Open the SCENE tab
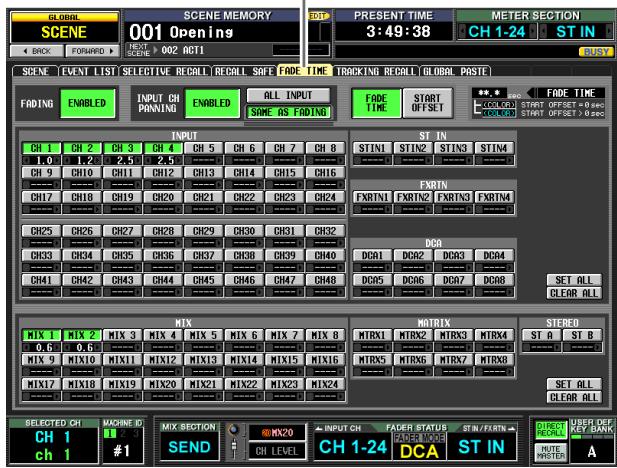 35,71
